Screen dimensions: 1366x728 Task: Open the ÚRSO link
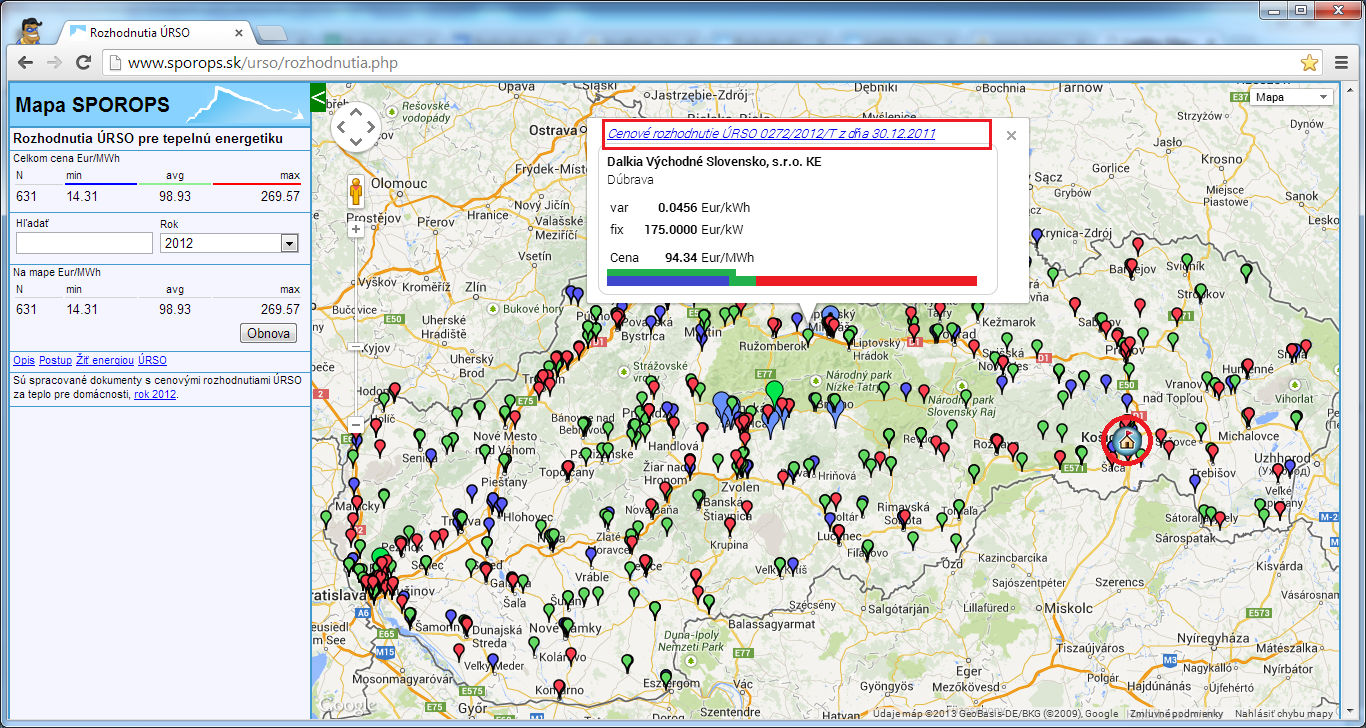pos(152,360)
